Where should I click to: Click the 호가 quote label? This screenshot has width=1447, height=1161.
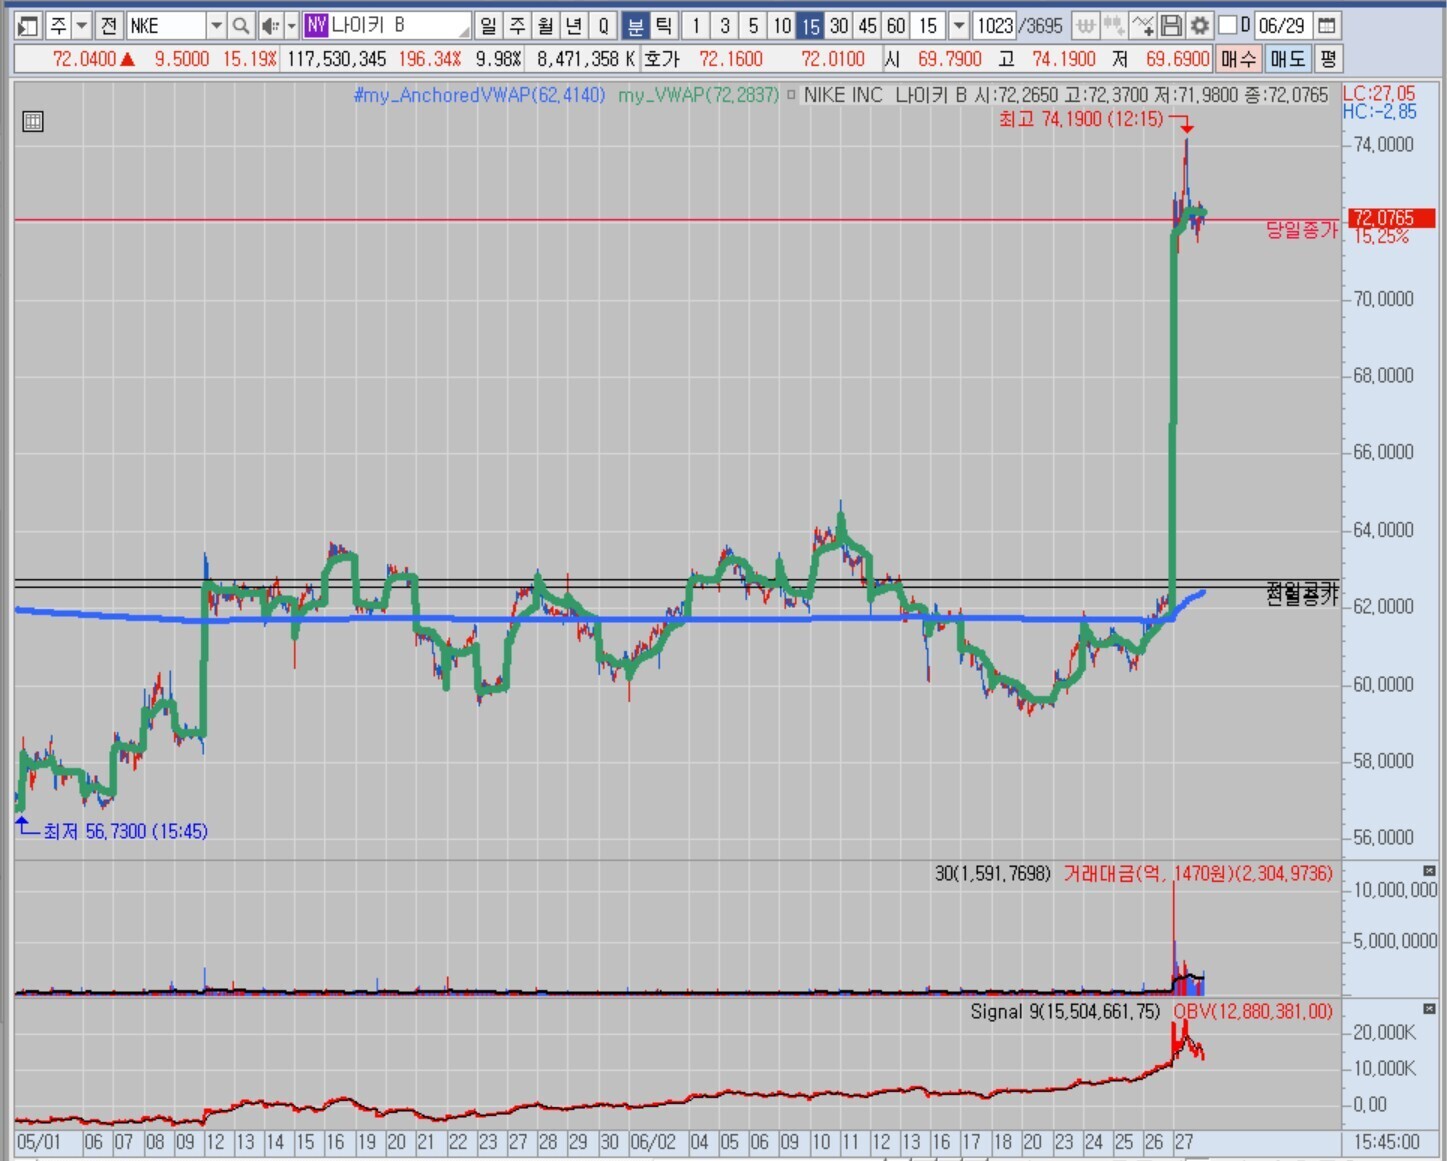pyautogui.click(x=662, y=59)
